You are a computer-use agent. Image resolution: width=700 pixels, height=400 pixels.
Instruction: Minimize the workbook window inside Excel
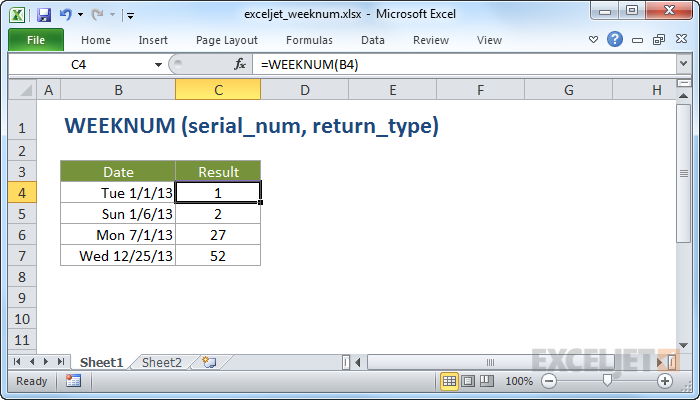638,40
